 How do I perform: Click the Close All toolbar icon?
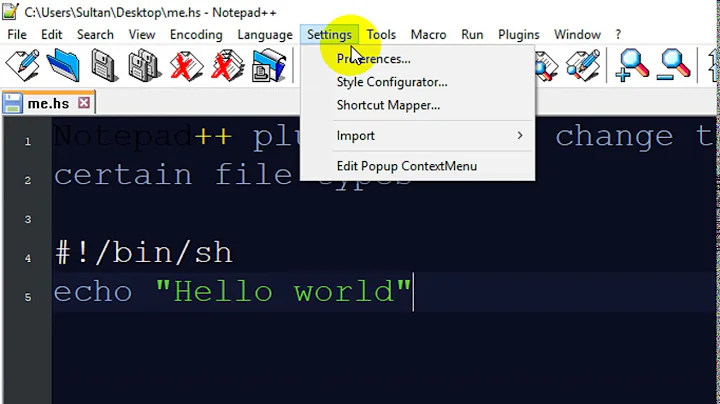click(x=228, y=66)
